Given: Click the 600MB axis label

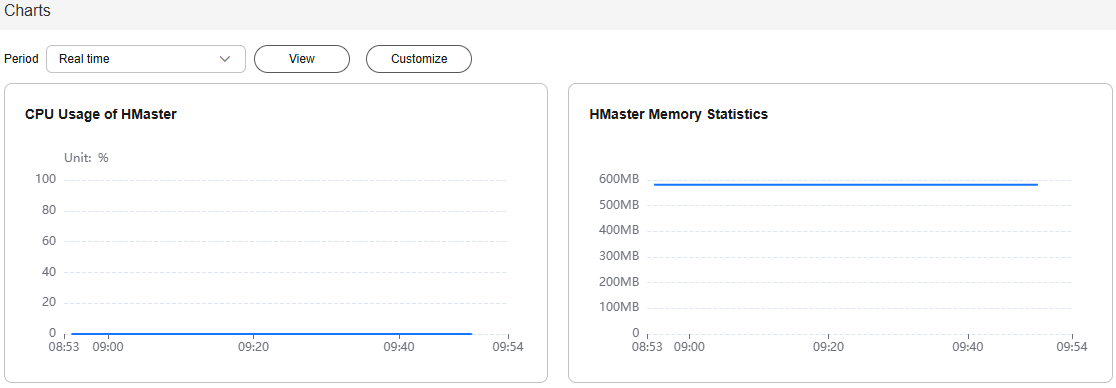Looking at the screenshot, I should [618, 179].
